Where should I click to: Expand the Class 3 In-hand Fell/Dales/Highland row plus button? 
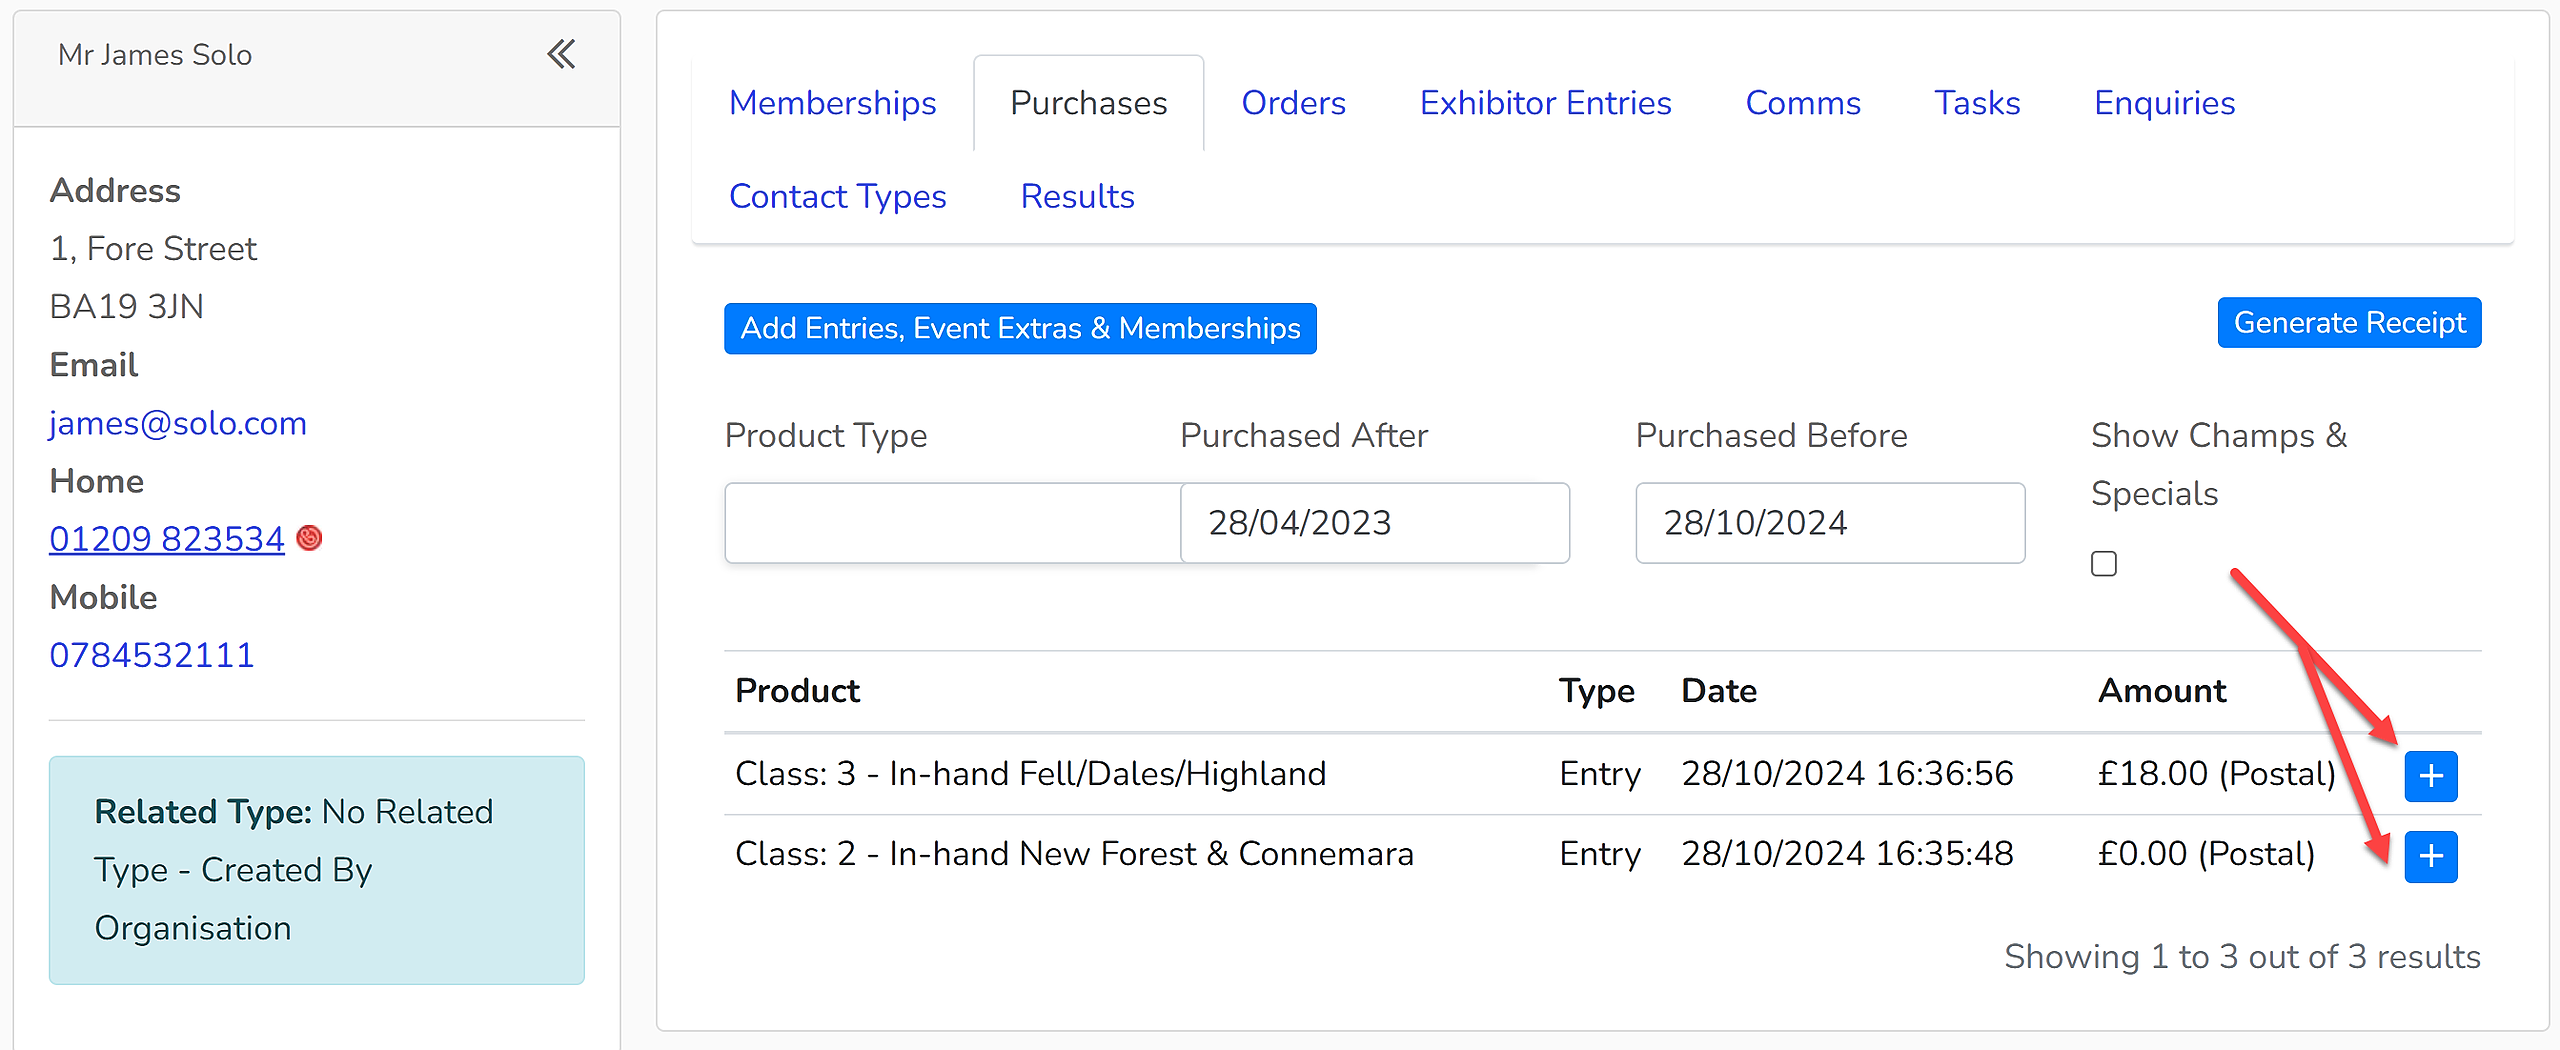(2431, 776)
